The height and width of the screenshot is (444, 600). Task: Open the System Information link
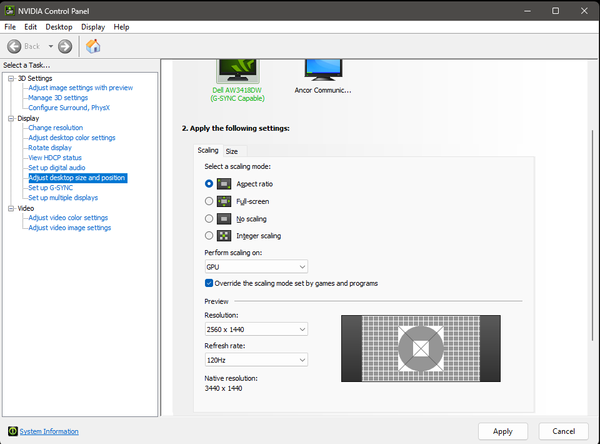[x=49, y=431]
